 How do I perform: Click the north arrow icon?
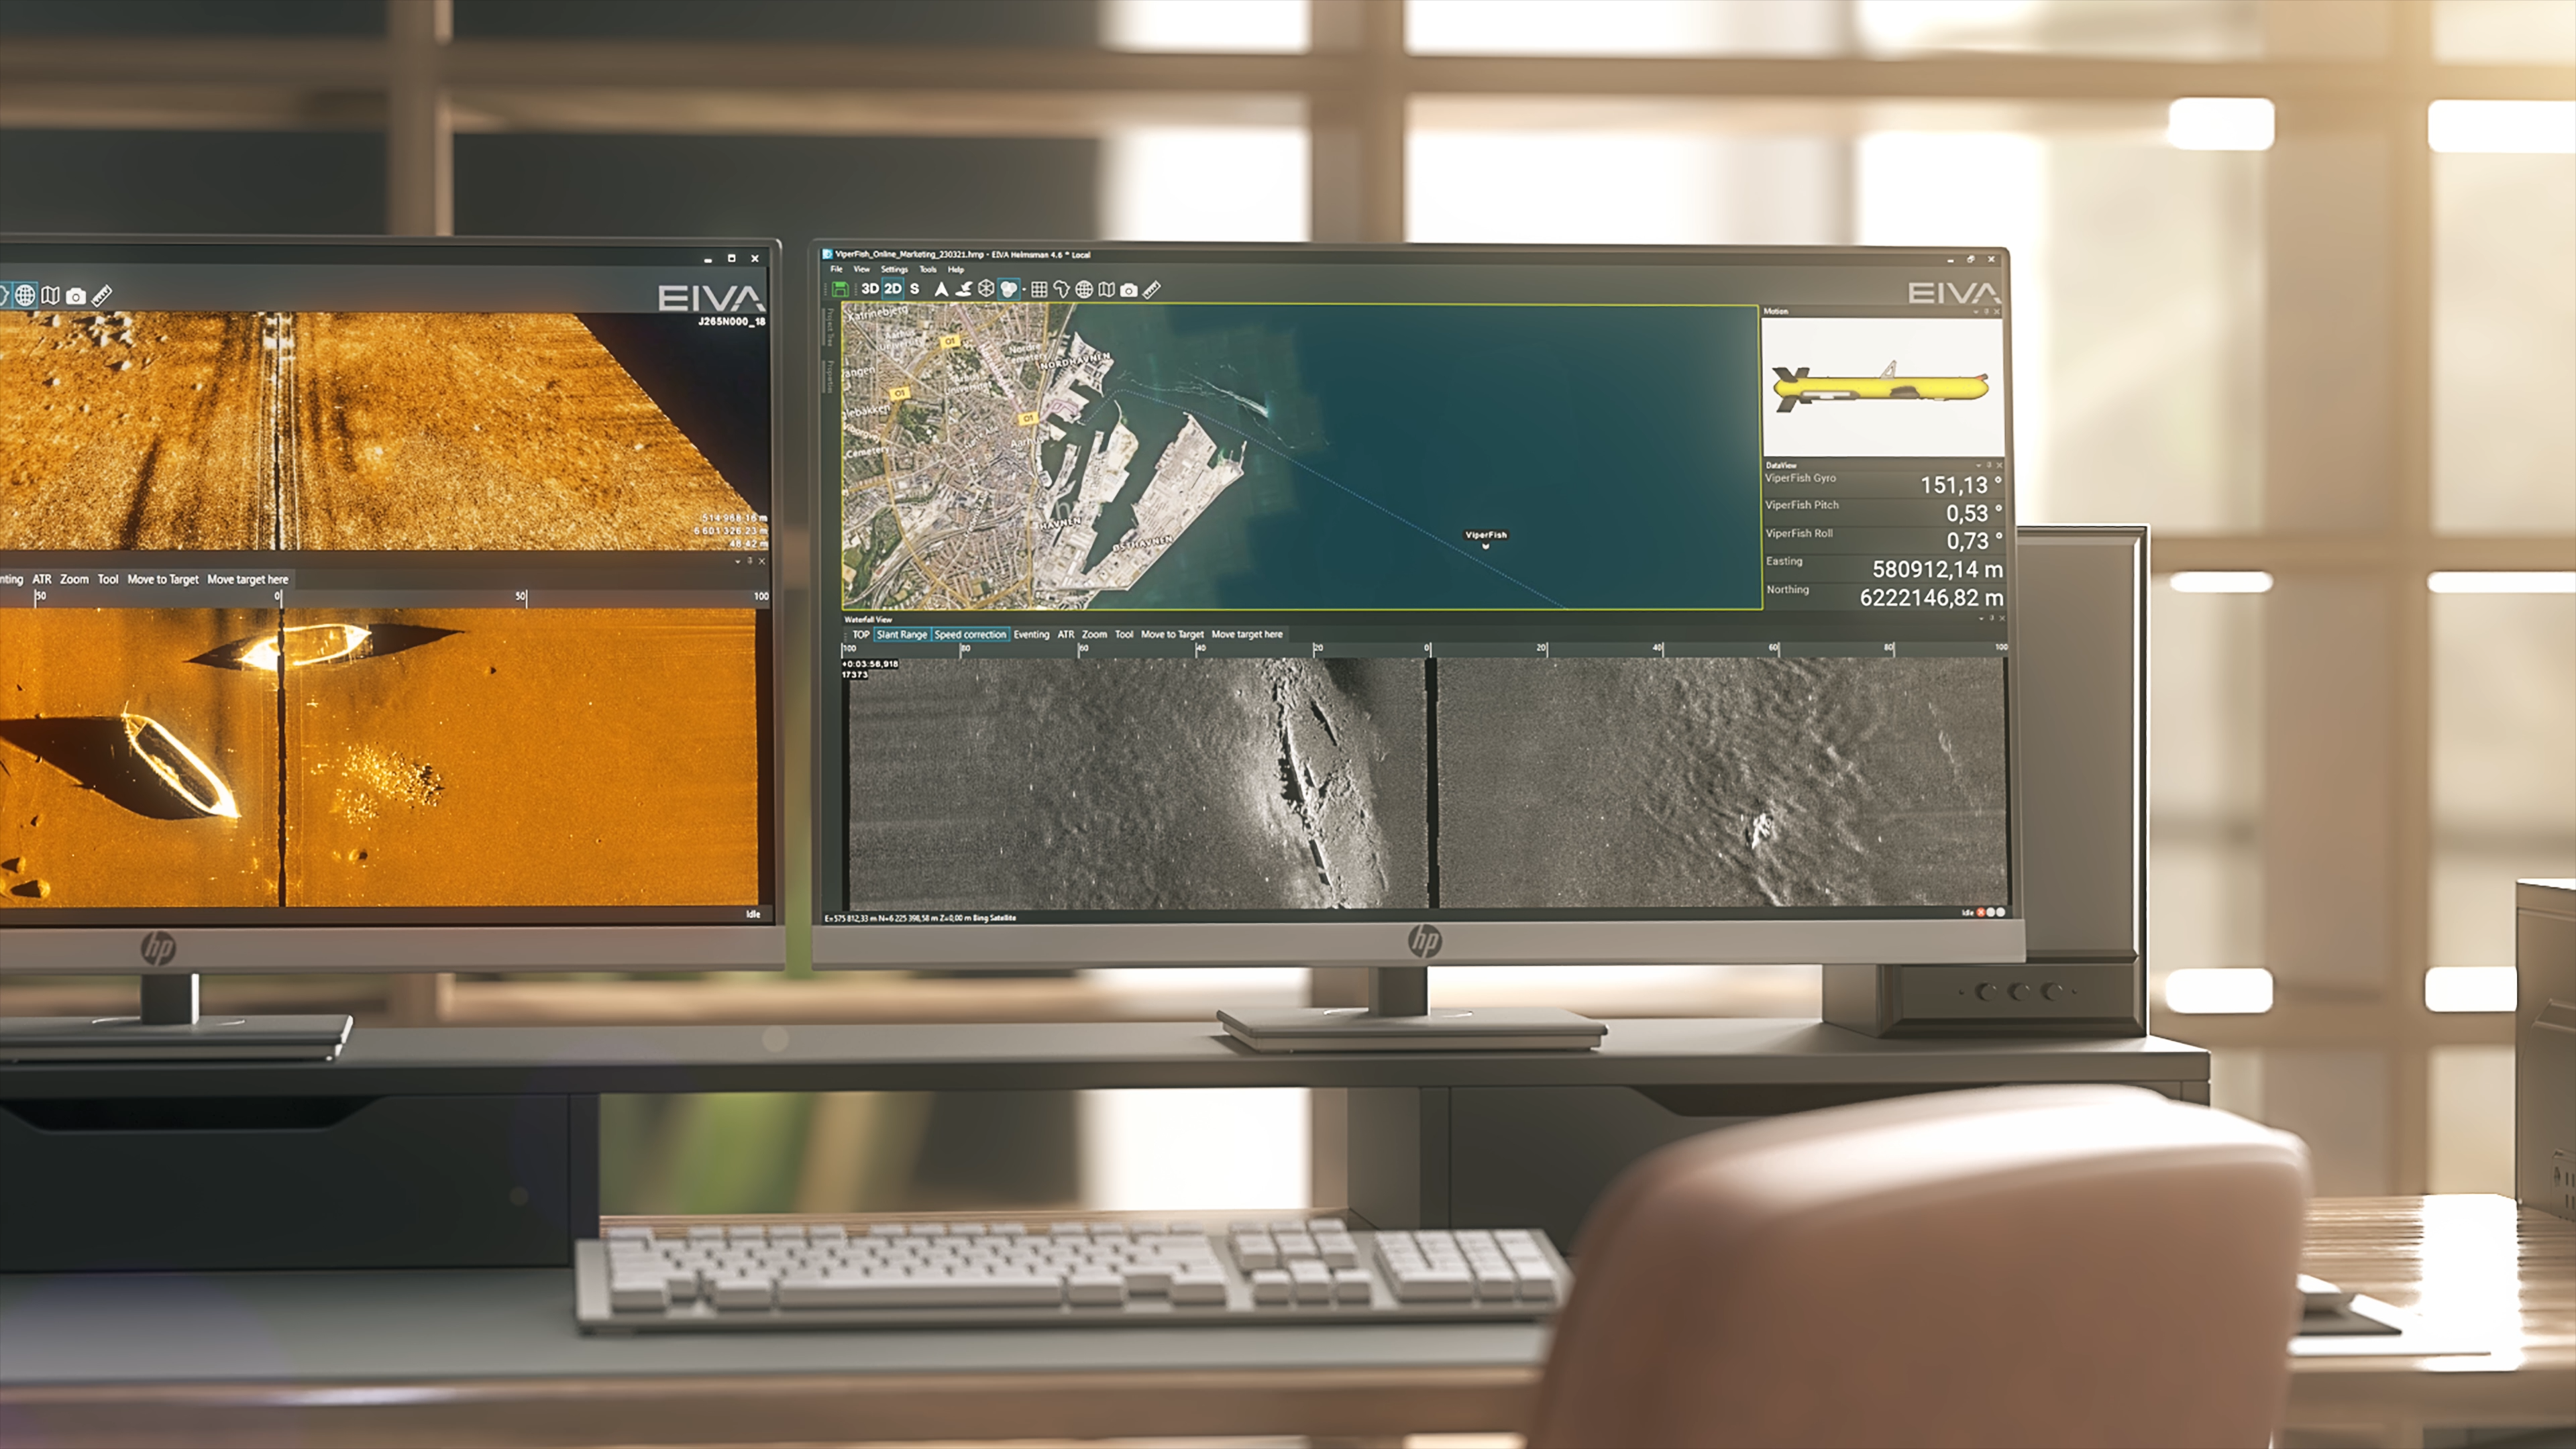click(941, 289)
